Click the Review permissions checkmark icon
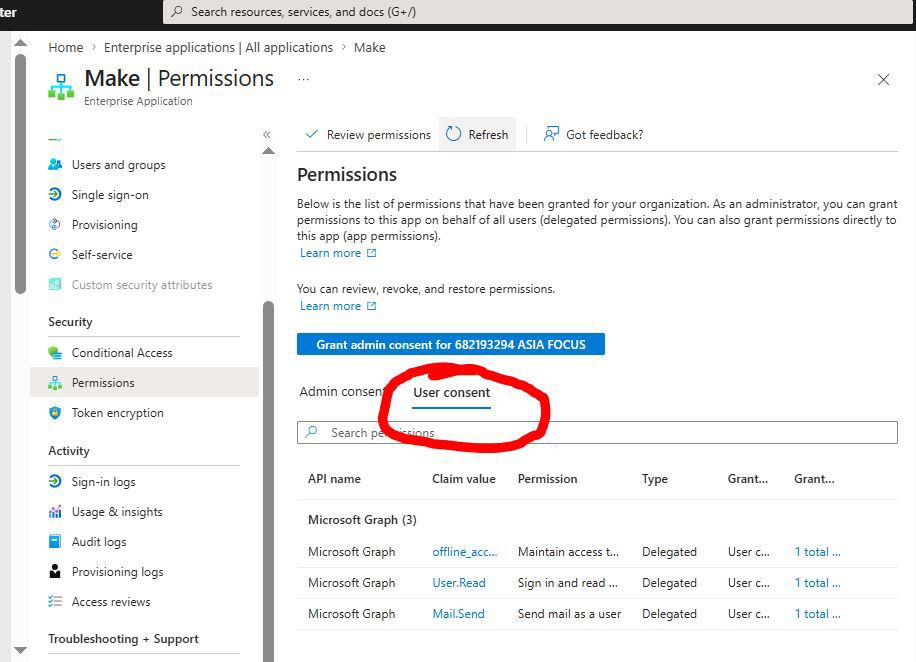Image resolution: width=916 pixels, height=662 pixels. (x=312, y=134)
